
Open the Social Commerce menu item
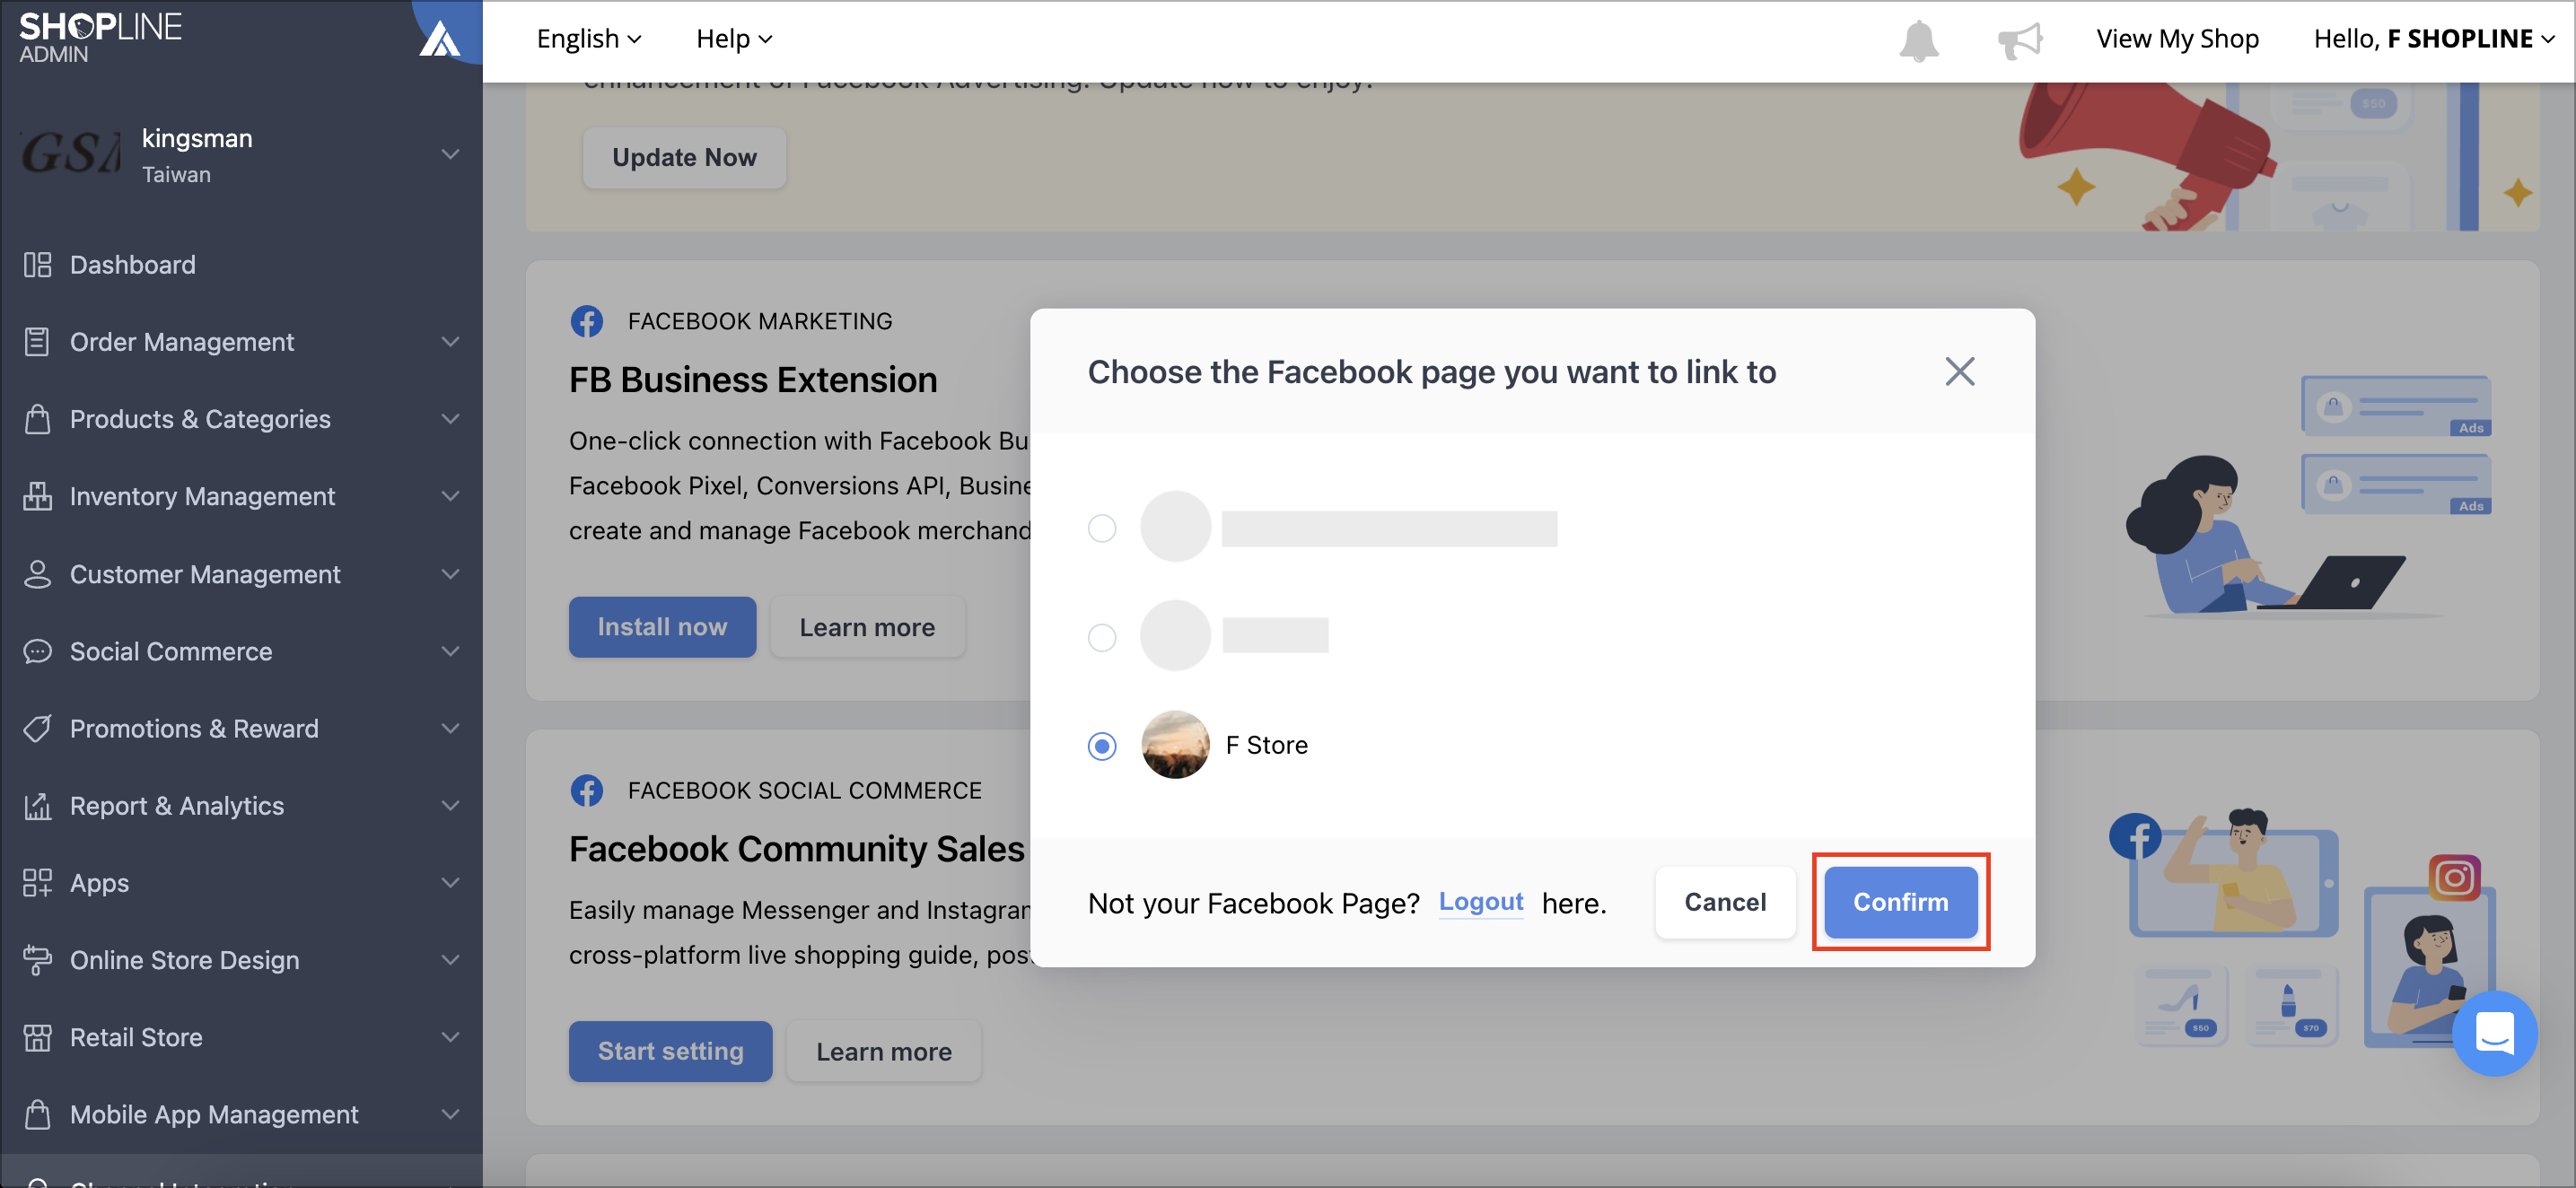coord(241,651)
